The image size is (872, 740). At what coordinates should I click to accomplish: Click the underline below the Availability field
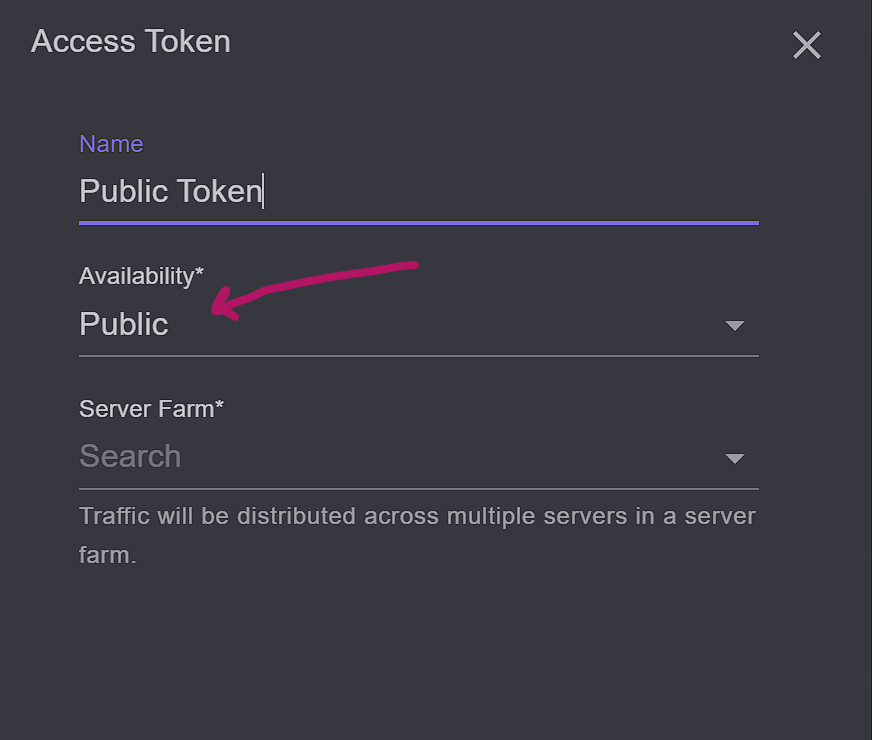coord(418,355)
